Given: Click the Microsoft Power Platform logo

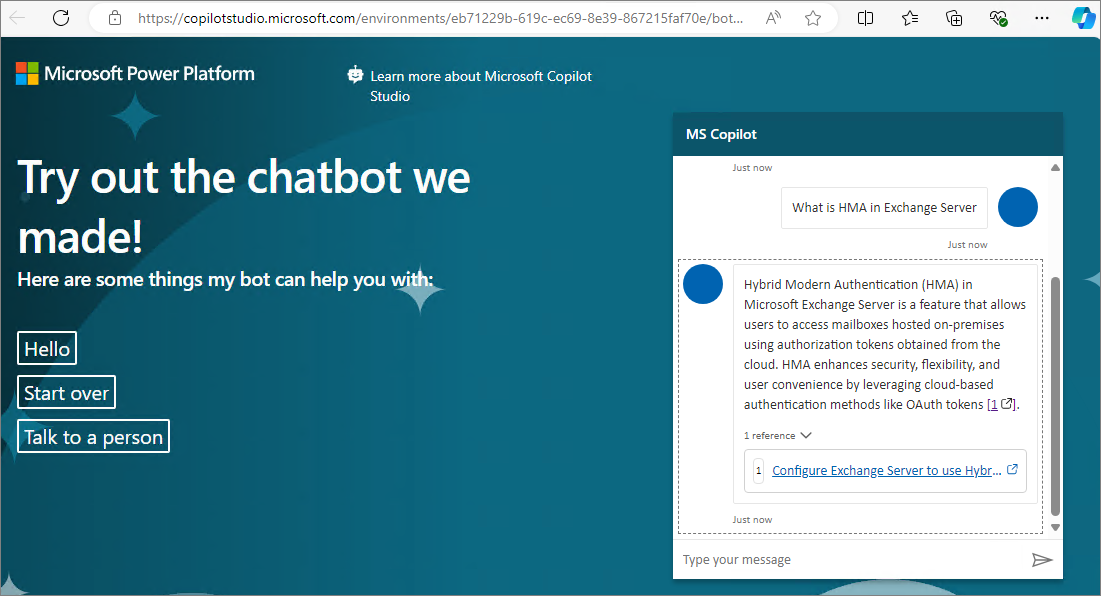Looking at the screenshot, I should tap(135, 73).
